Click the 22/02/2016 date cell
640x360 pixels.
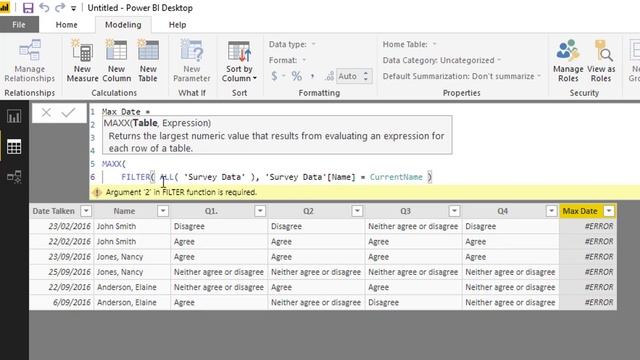[62, 242]
